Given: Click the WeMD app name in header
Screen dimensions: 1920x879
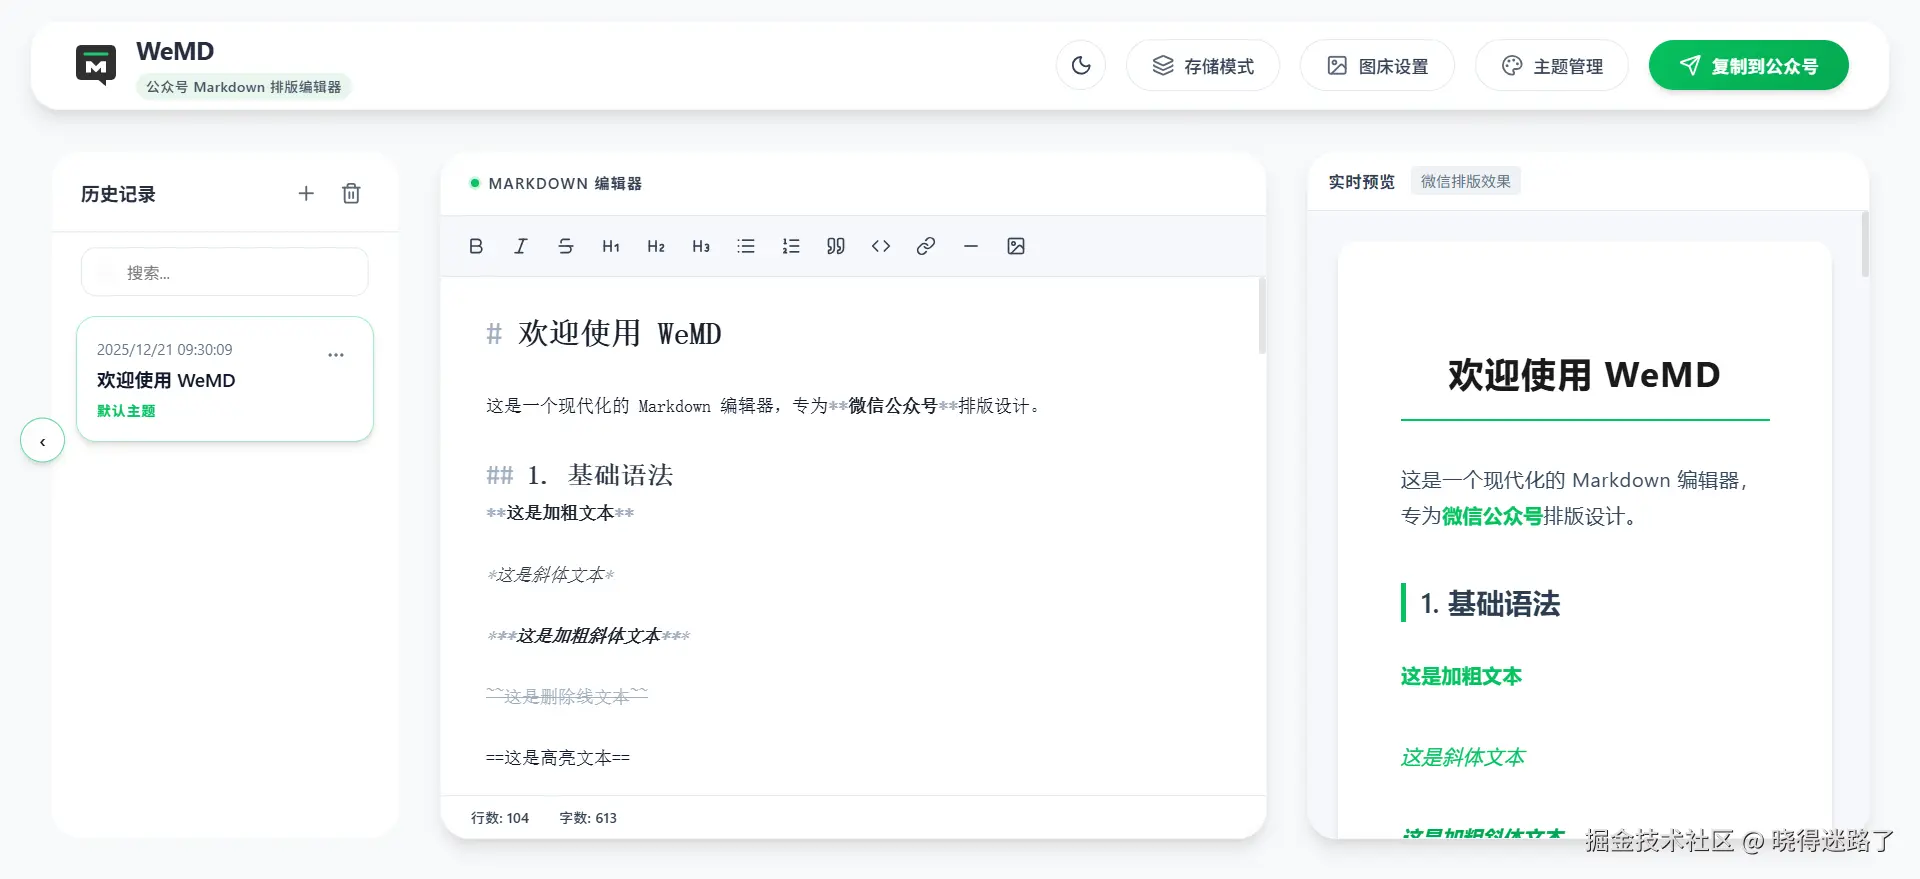Looking at the screenshot, I should 175,51.
